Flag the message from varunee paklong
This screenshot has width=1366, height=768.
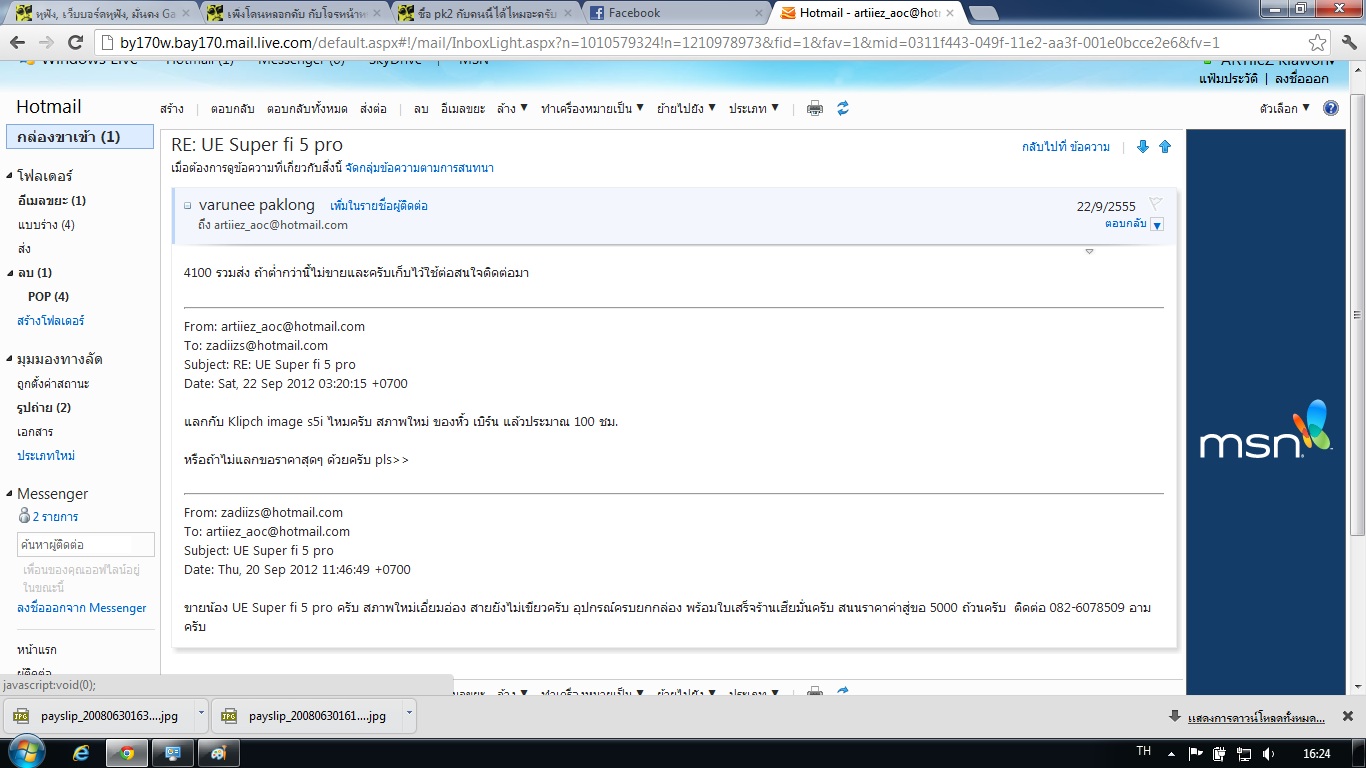click(1156, 203)
